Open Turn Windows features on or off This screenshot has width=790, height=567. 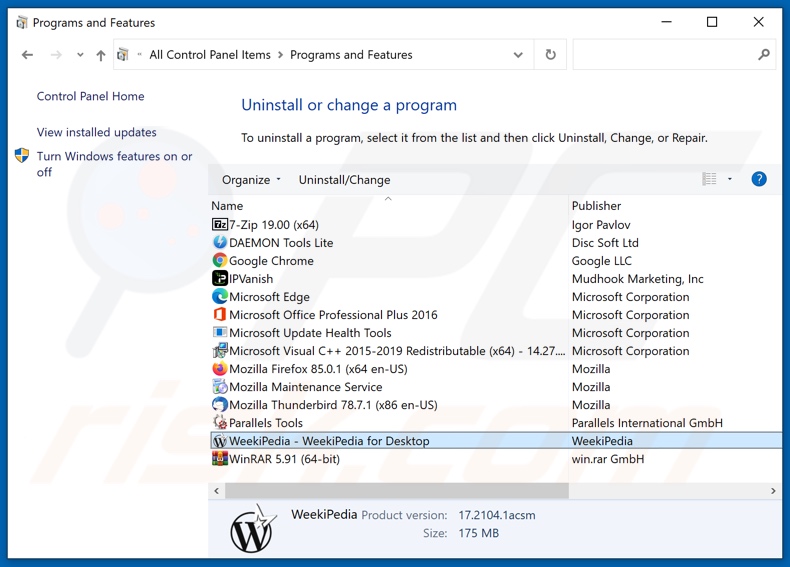pyautogui.click(x=114, y=164)
